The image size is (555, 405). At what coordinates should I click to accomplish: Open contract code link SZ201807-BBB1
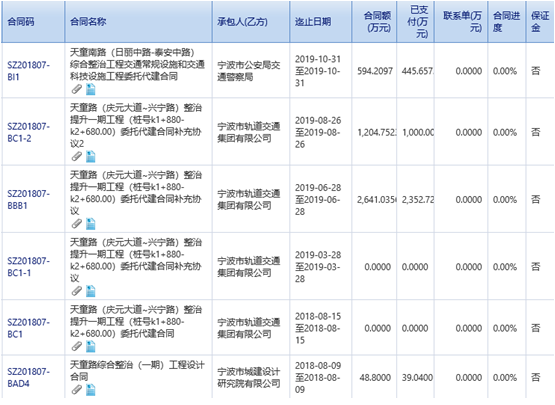29,200
